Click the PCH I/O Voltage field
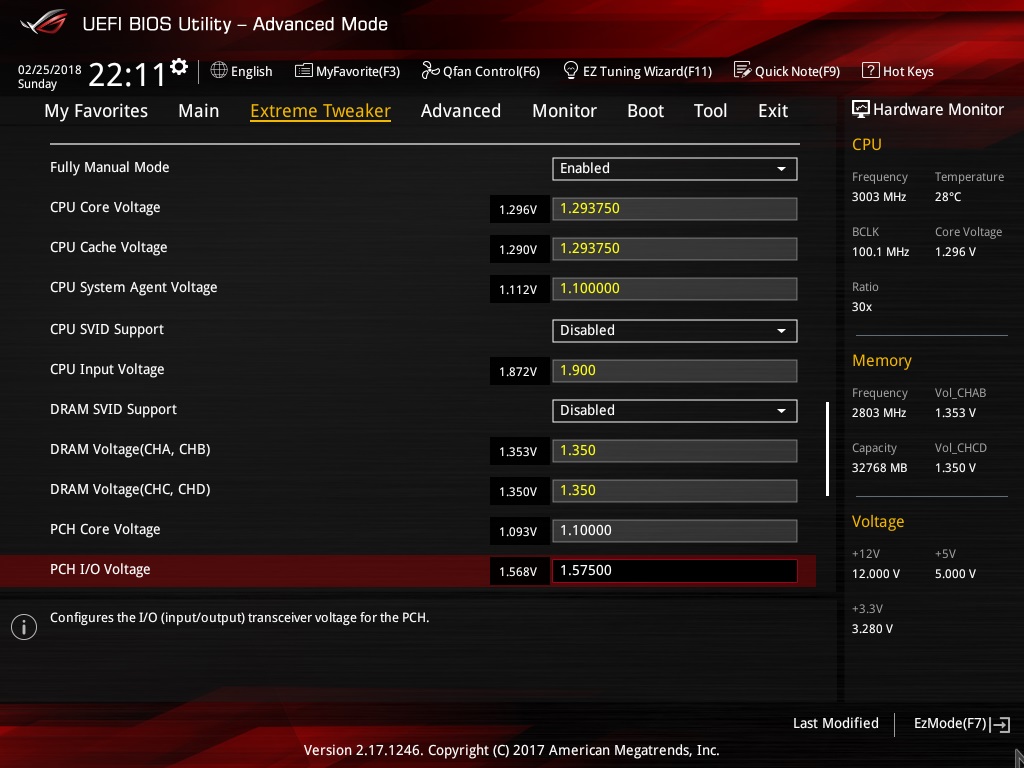Viewport: 1024px width, 768px height. (x=674, y=571)
